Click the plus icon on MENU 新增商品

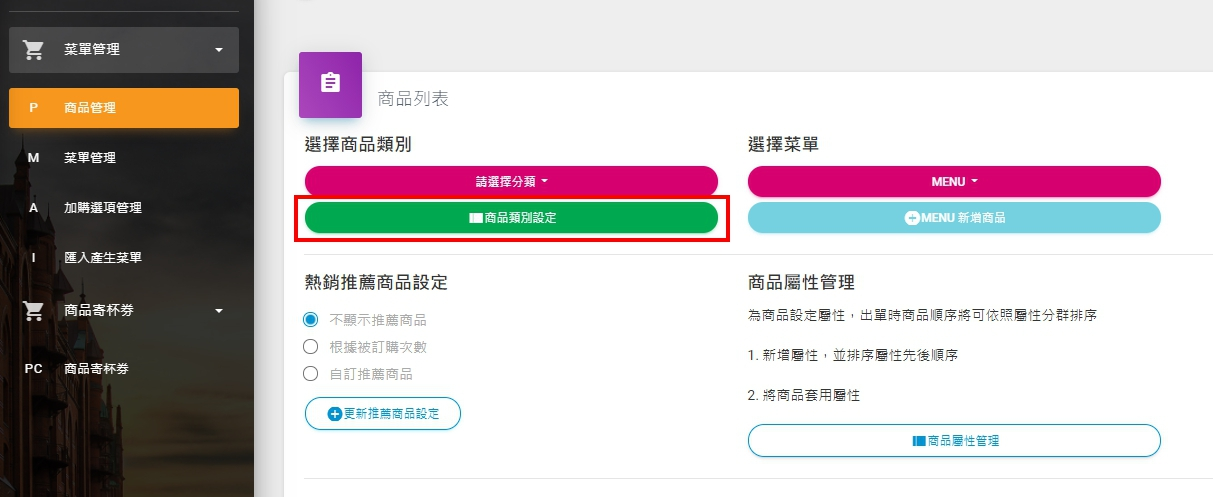[x=912, y=218]
